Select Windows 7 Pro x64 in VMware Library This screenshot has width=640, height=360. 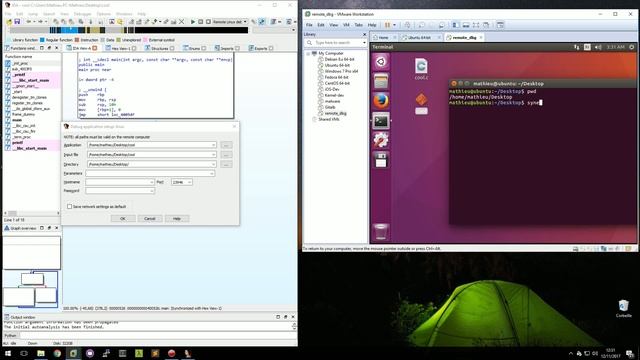click(x=341, y=71)
